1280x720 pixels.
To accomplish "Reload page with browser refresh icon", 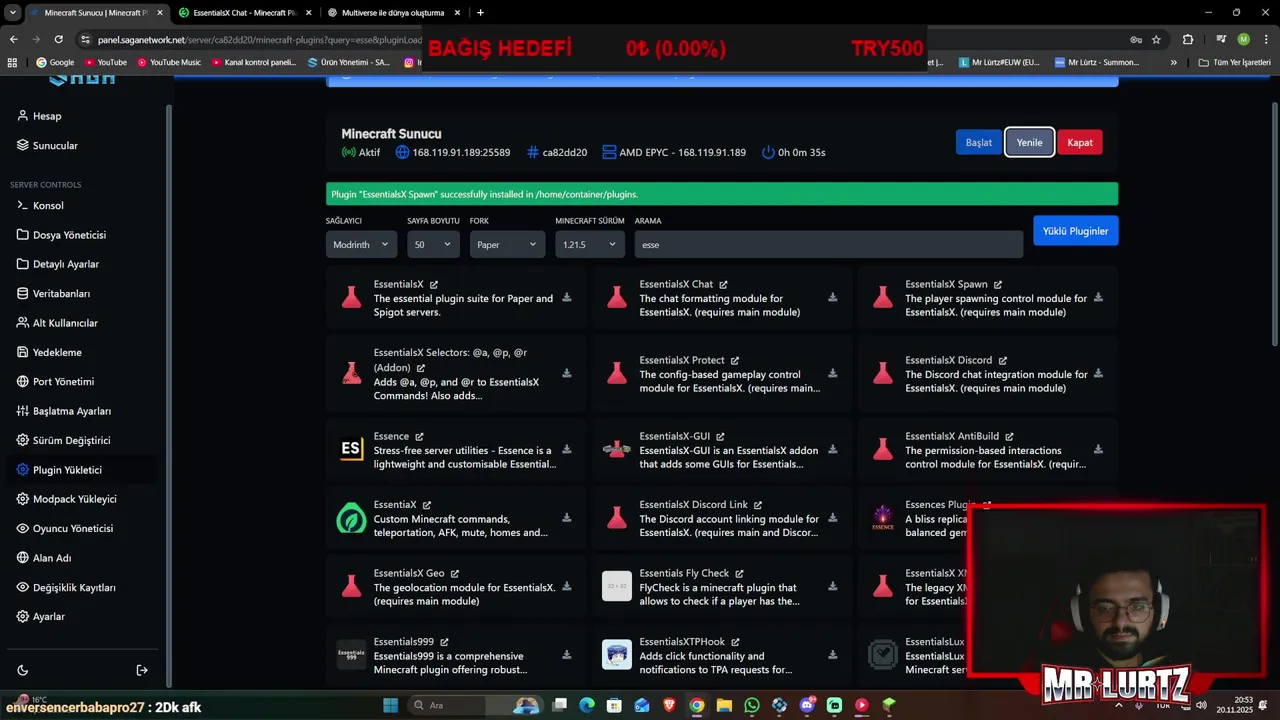I will 59,40.
